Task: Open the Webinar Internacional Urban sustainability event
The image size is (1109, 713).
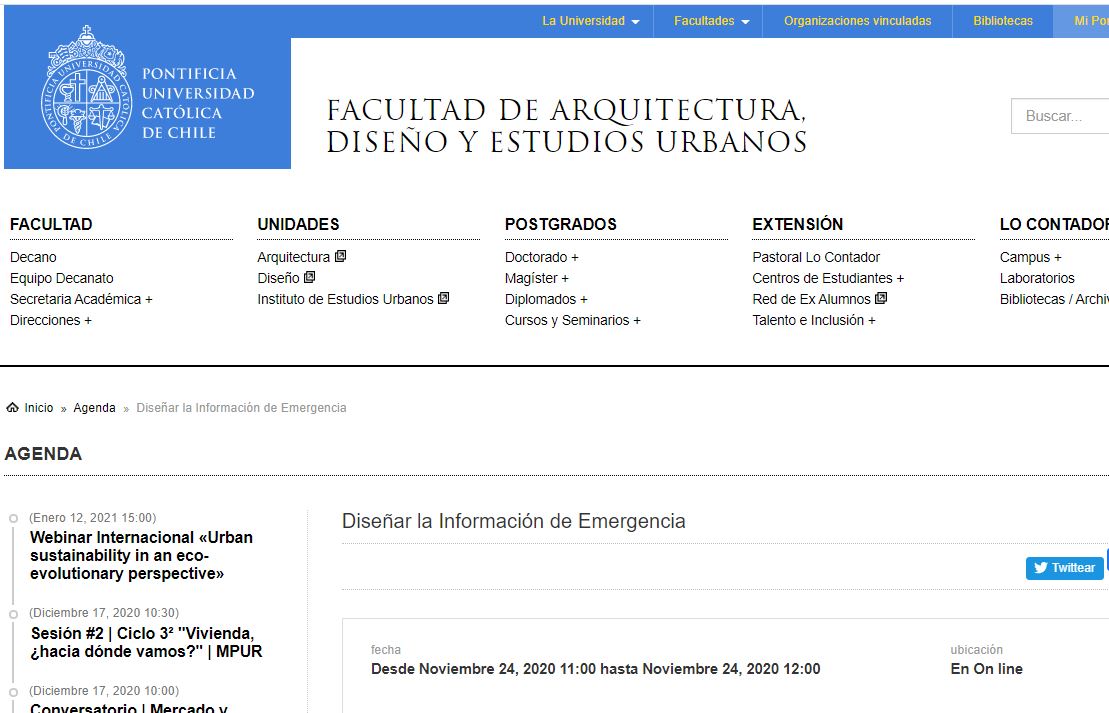Action: pyautogui.click(x=141, y=555)
